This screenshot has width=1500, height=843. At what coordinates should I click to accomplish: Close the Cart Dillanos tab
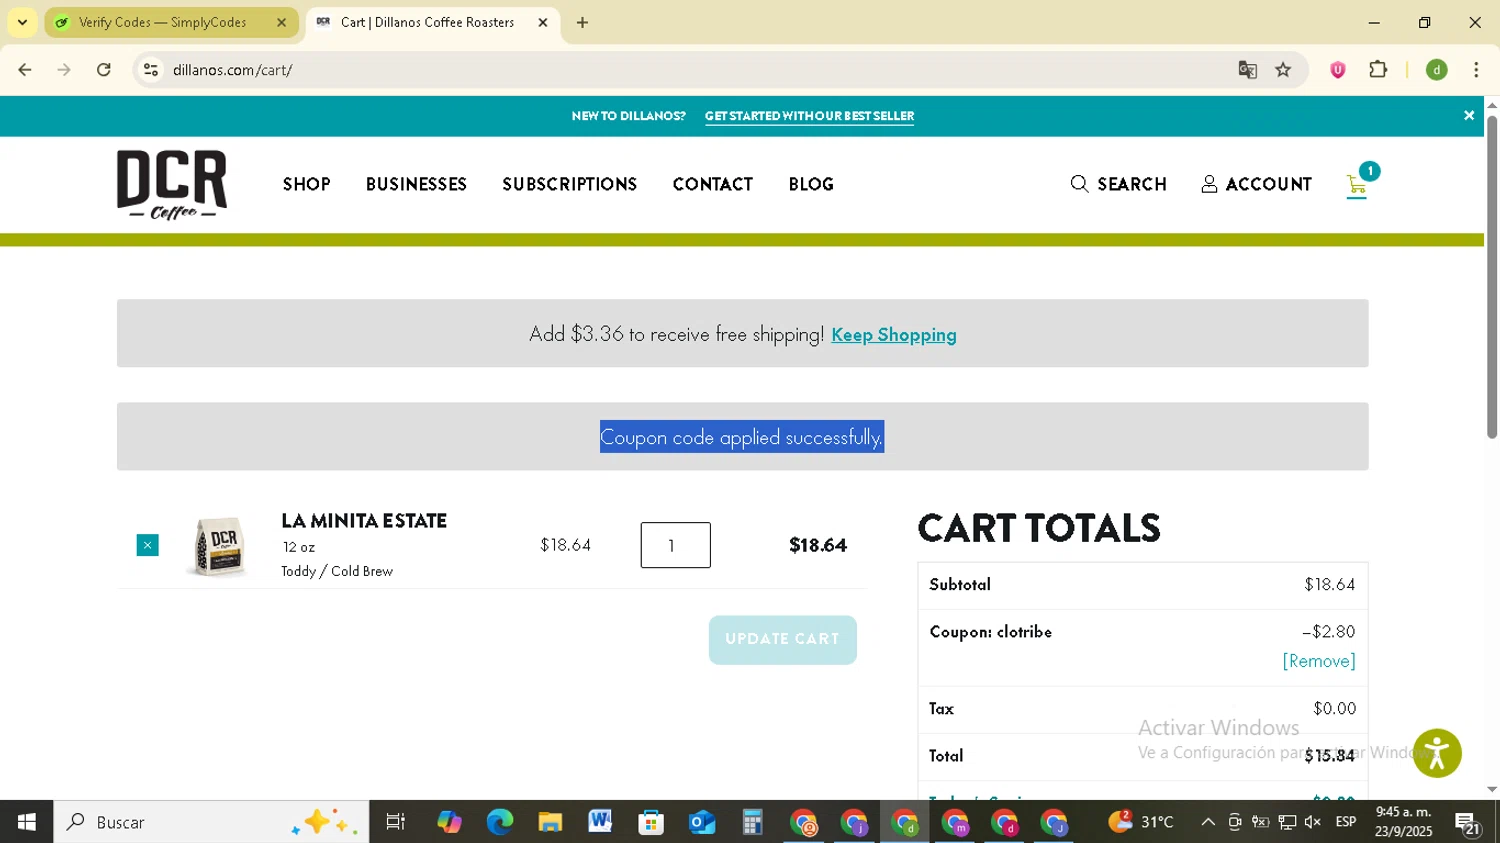[x=543, y=22]
